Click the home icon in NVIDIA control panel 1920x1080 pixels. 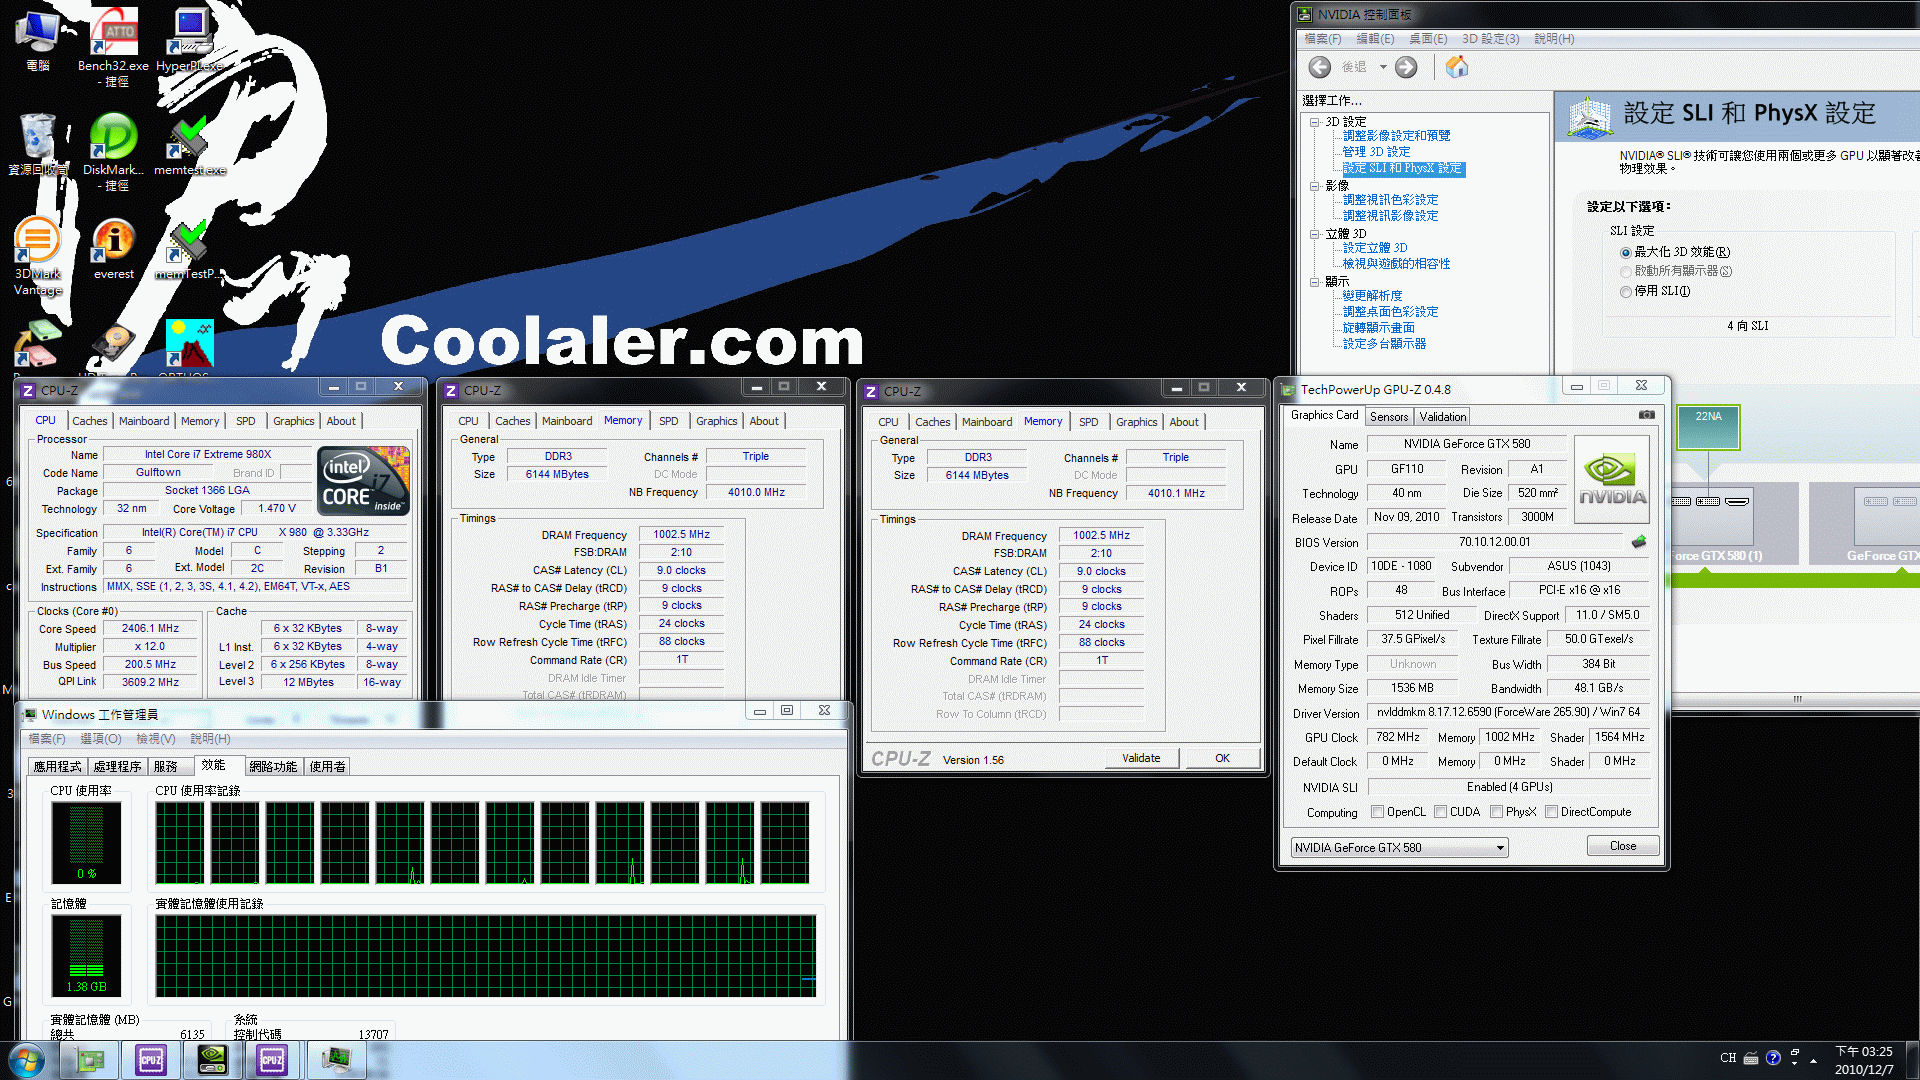click(1457, 66)
